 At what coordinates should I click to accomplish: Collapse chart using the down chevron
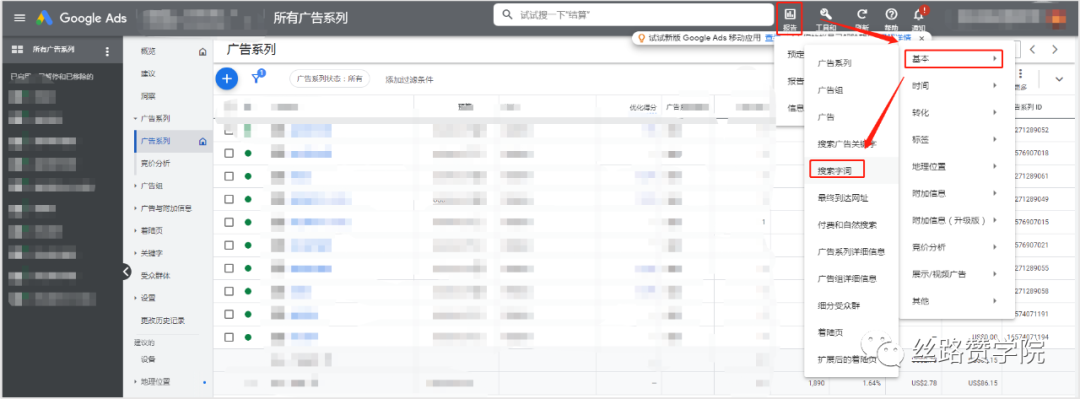[1059, 79]
